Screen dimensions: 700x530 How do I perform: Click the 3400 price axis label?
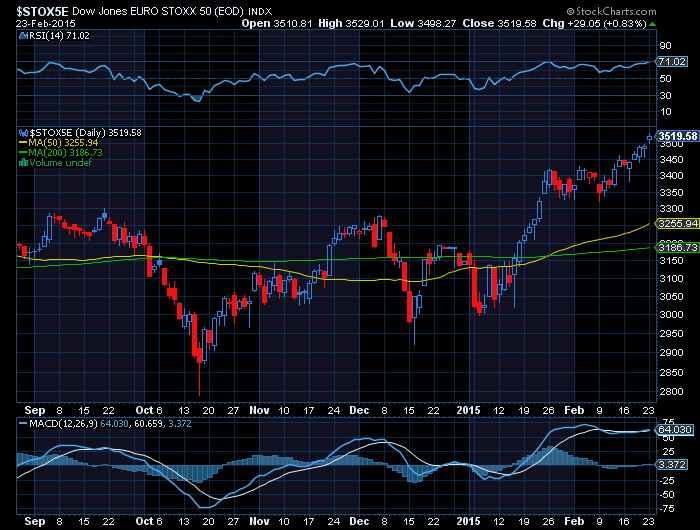tap(671, 175)
